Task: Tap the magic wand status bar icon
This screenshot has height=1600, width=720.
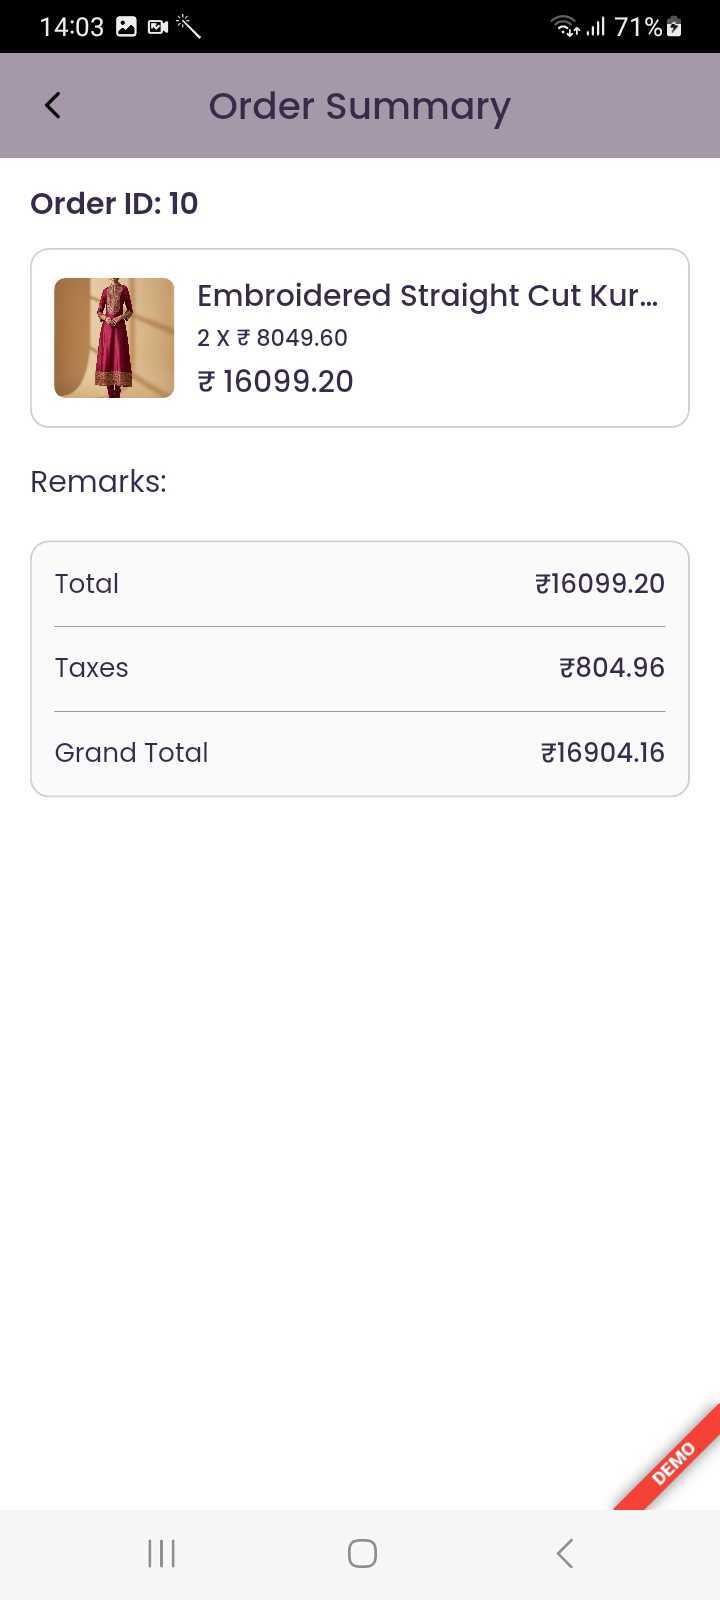Action: 189,27
